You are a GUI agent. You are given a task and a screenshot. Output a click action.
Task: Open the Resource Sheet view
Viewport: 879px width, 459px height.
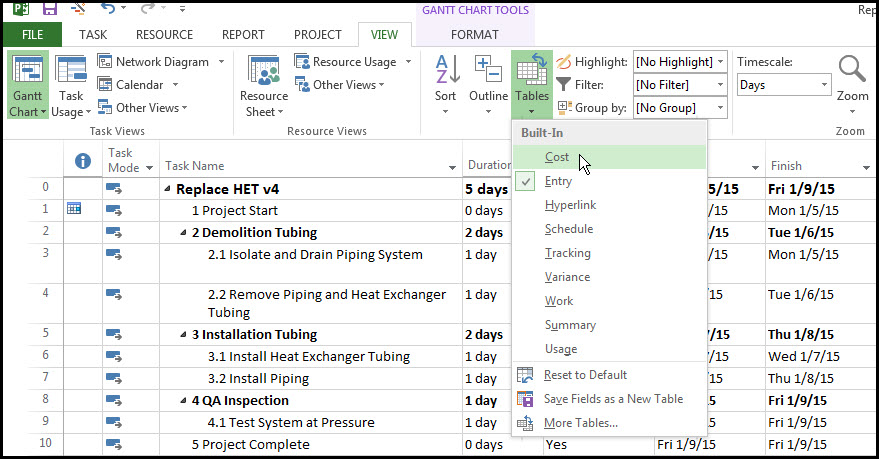pos(263,86)
